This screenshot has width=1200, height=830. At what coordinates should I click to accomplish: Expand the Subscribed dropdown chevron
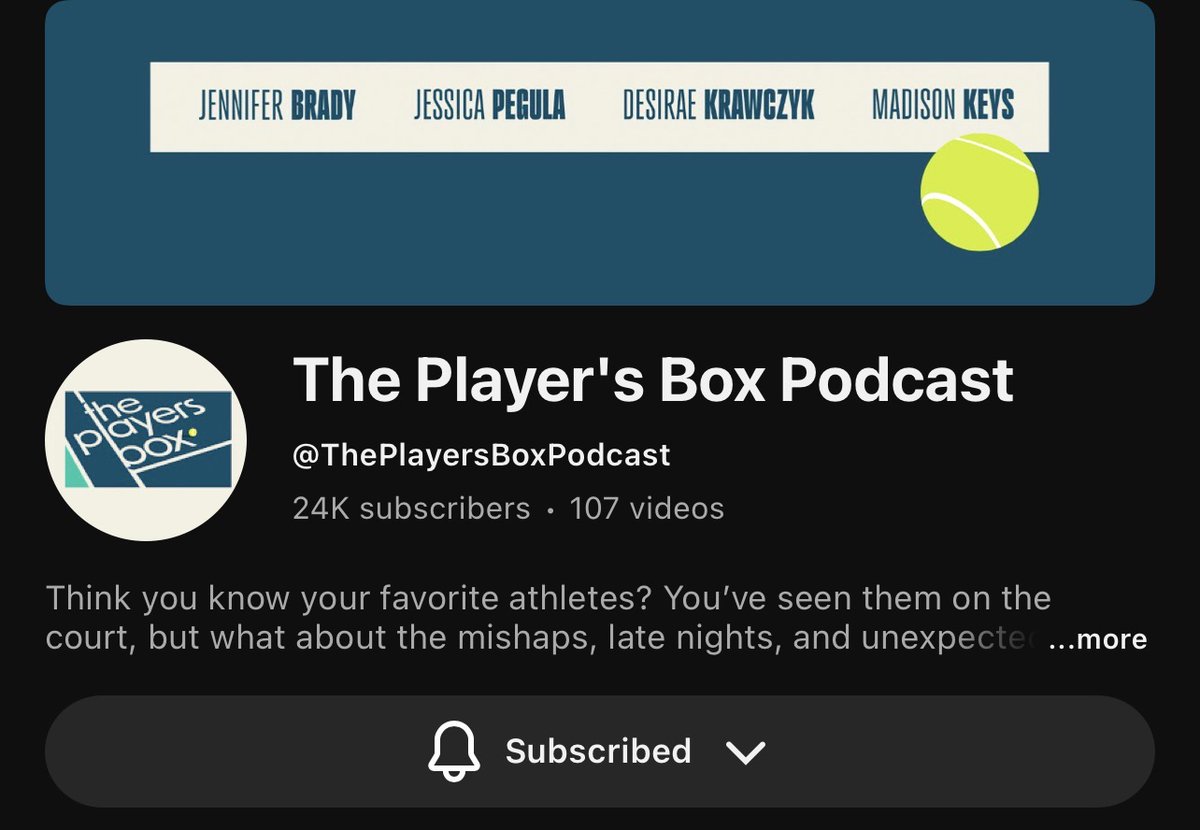[746, 752]
